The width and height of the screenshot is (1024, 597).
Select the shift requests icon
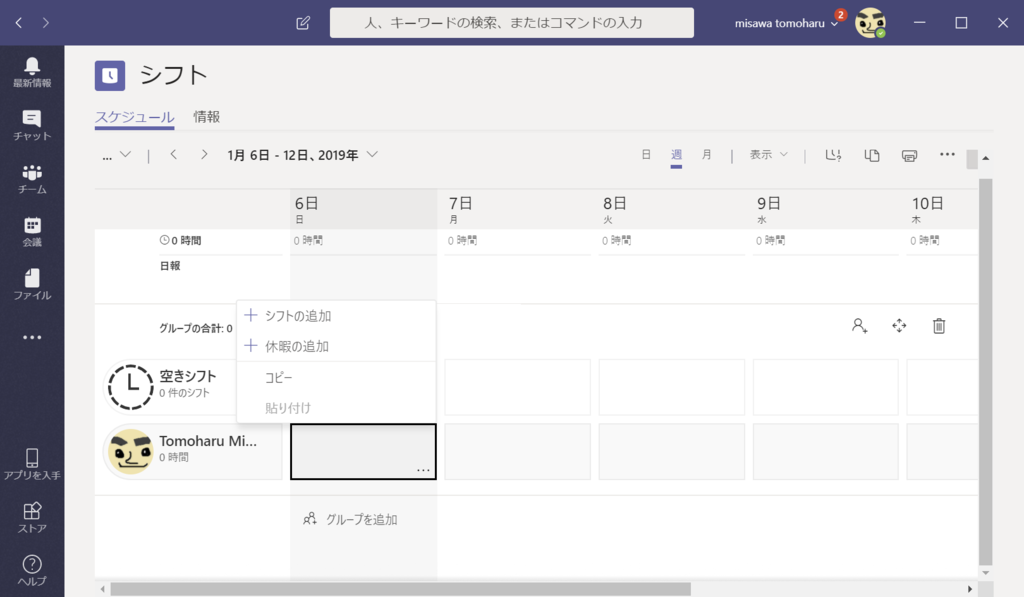tap(833, 155)
